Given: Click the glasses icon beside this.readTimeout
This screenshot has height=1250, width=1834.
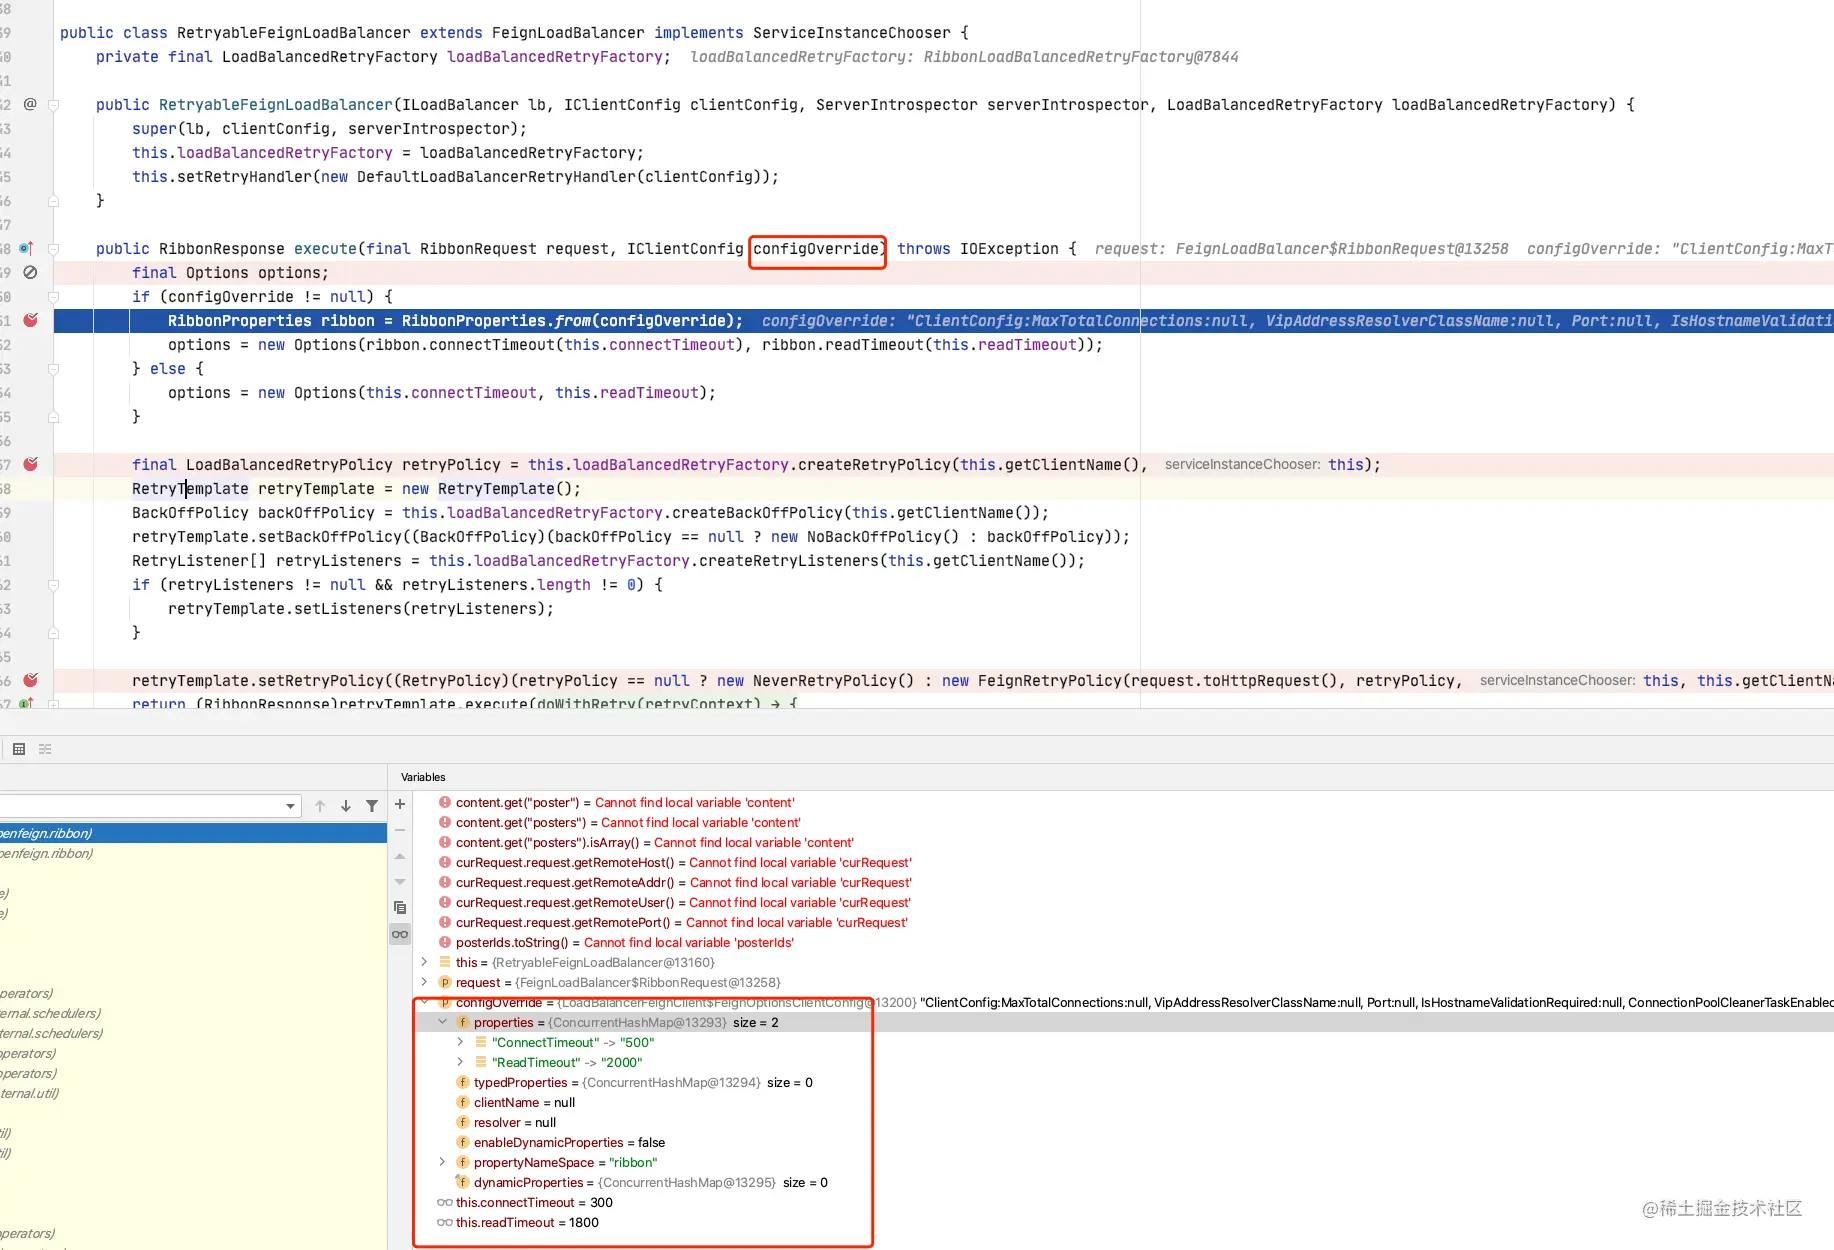Looking at the screenshot, I should coord(445,1222).
